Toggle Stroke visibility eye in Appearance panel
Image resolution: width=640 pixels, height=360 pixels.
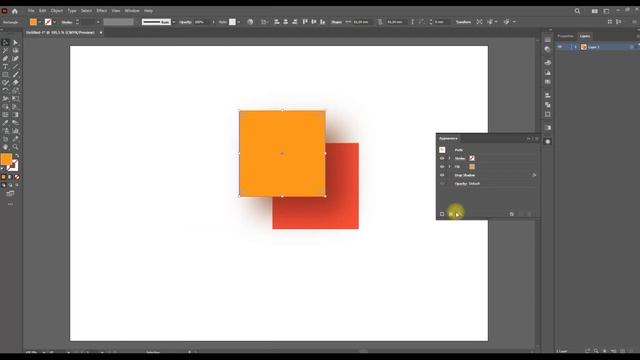[442, 158]
